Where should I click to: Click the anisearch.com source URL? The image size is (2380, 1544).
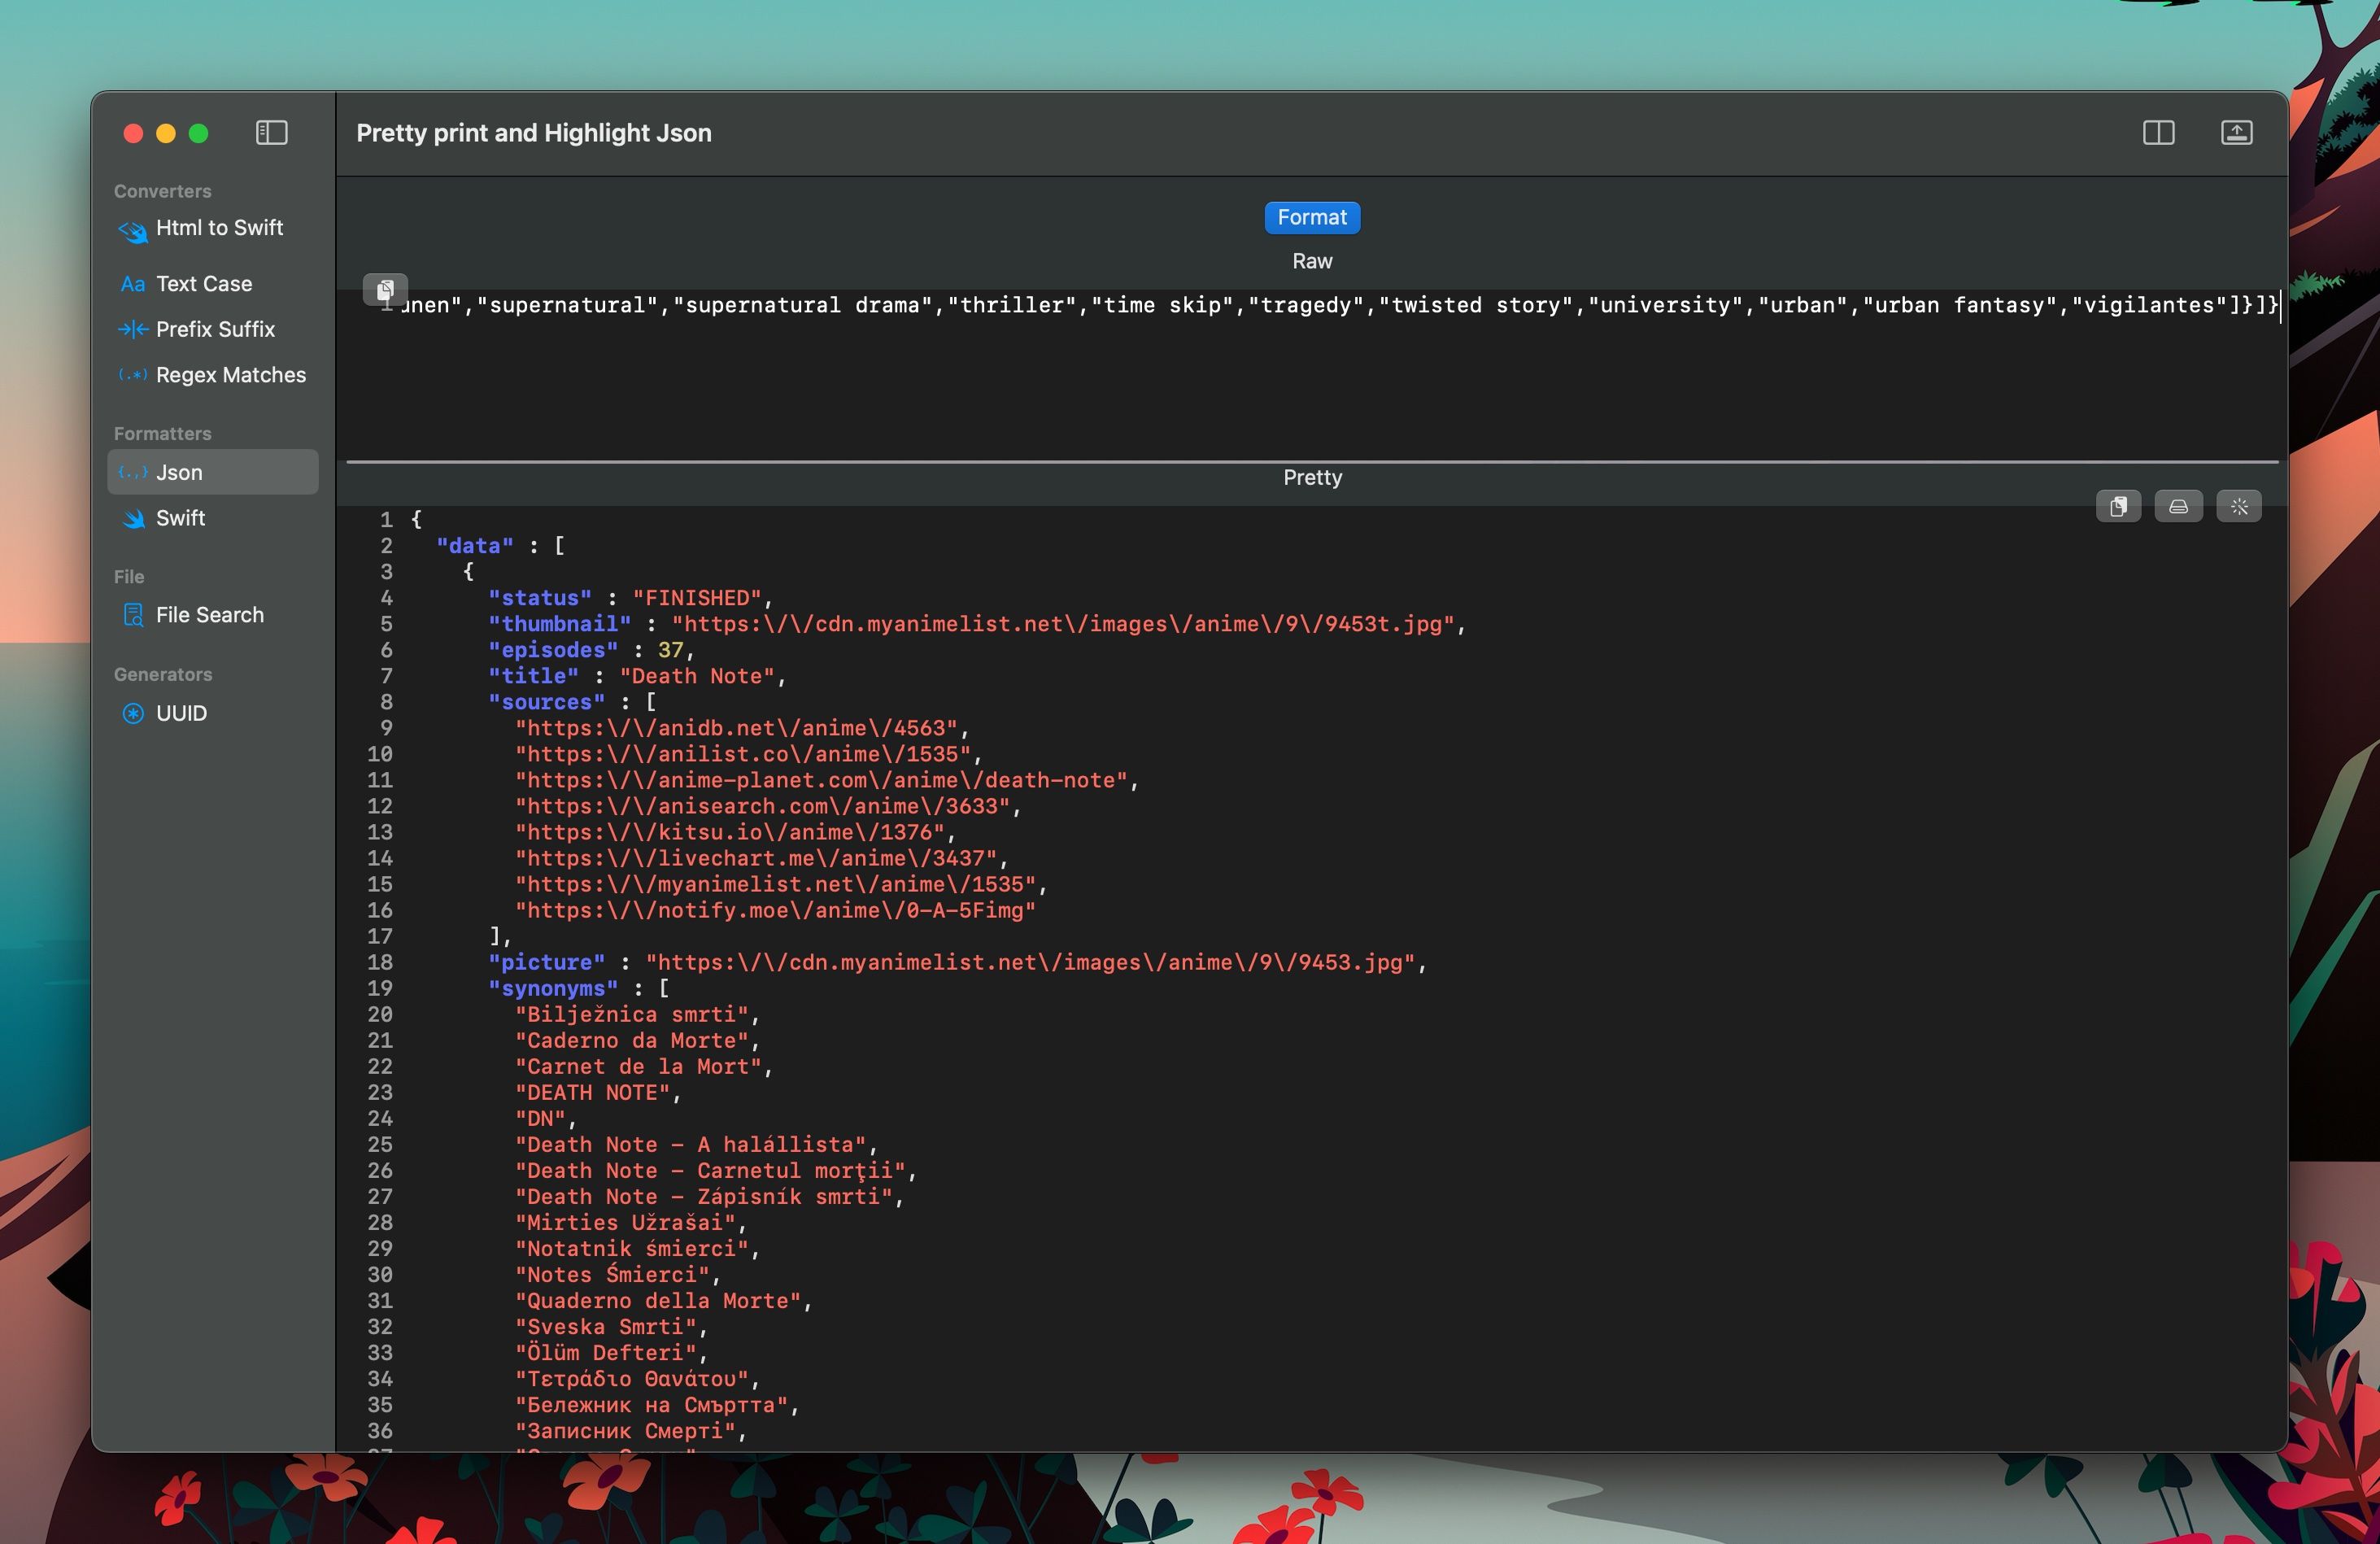tap(762, 806)
